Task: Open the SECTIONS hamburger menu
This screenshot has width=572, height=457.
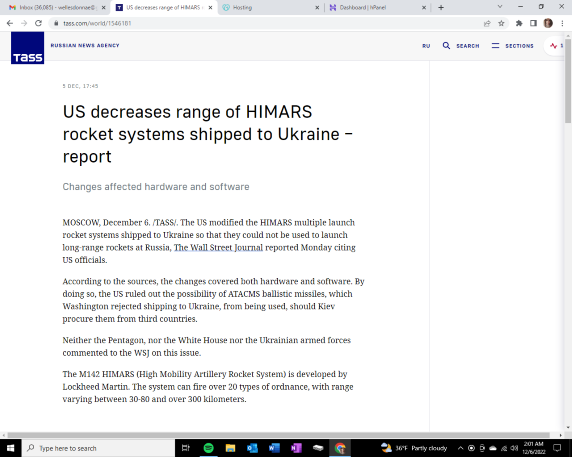Action: click(x=512, y=46)
